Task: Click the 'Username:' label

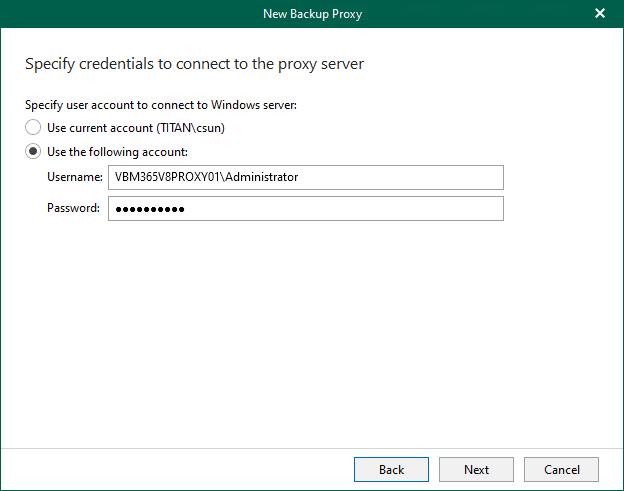Action: coord(74,177)
